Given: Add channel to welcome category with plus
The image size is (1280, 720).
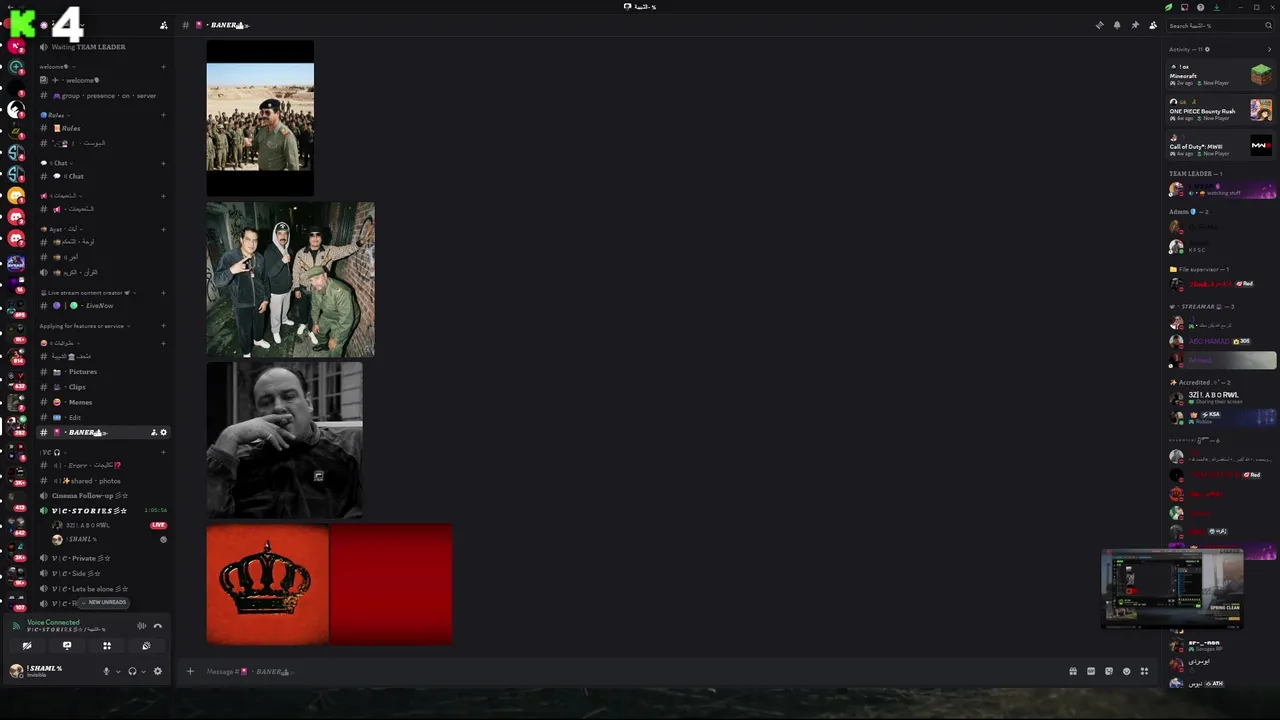Looking at the screenshot, I should (x=163, y=67).
